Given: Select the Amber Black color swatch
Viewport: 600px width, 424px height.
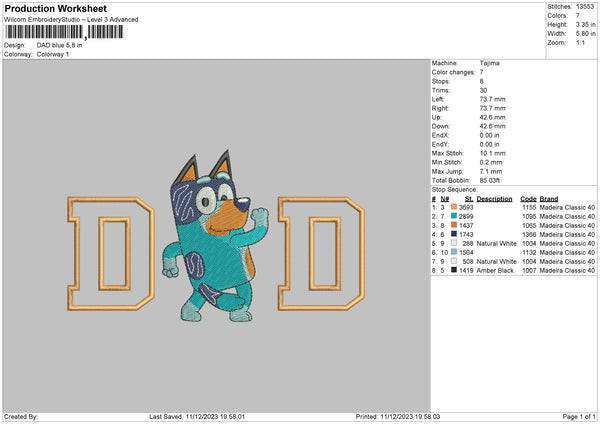Looking at the screenshot, I should tap(454, 270).
